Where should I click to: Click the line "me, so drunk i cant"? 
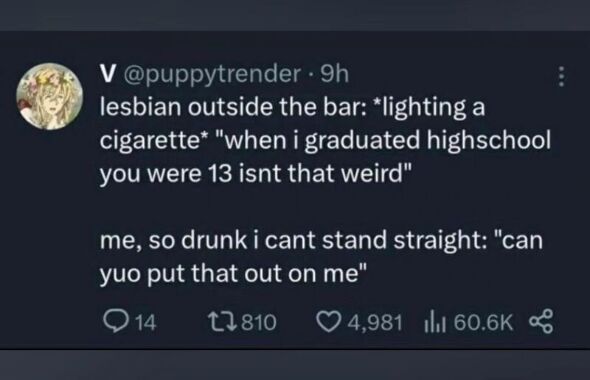coord(321,240)
